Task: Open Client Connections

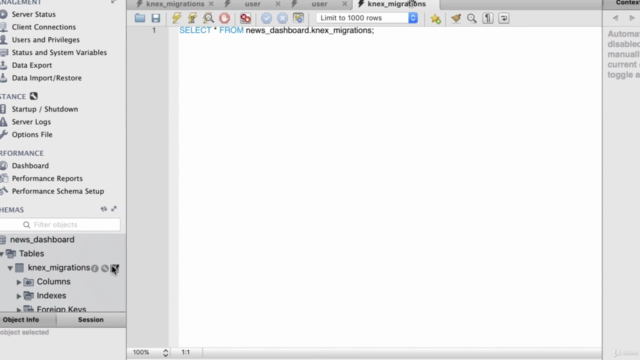Action: pyautogui.click(x=44, y=27)
